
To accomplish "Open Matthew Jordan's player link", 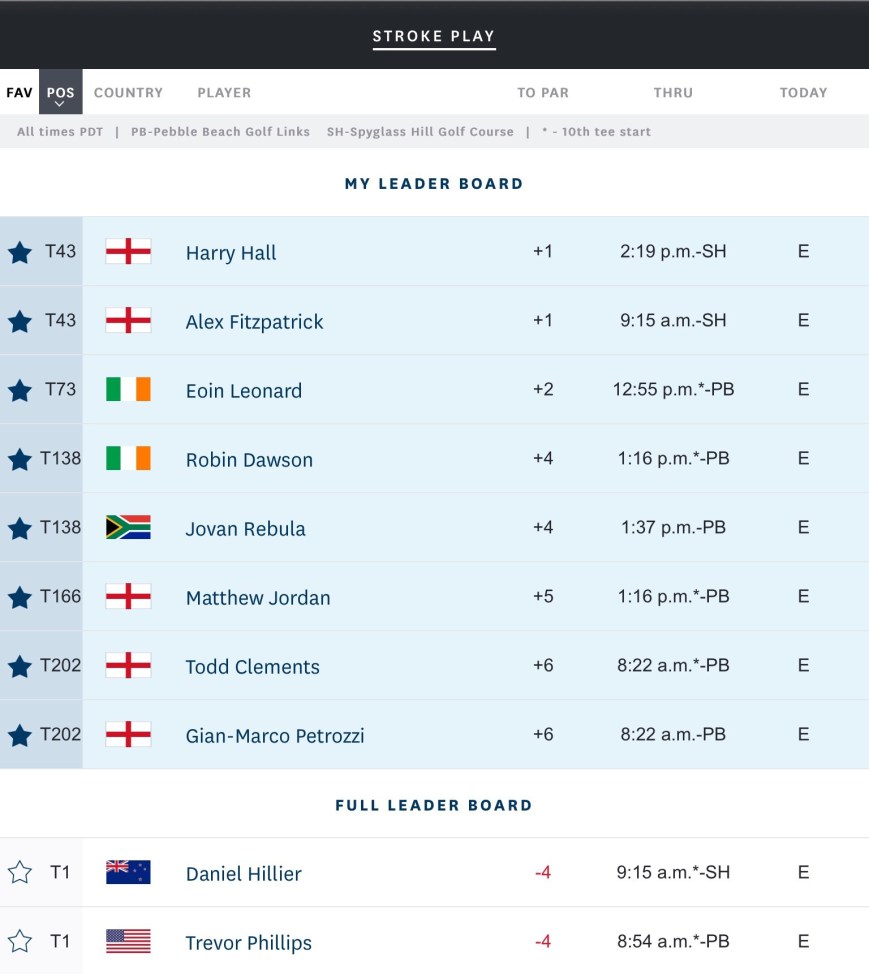I will pyautogui.click(x=258, y=598).
